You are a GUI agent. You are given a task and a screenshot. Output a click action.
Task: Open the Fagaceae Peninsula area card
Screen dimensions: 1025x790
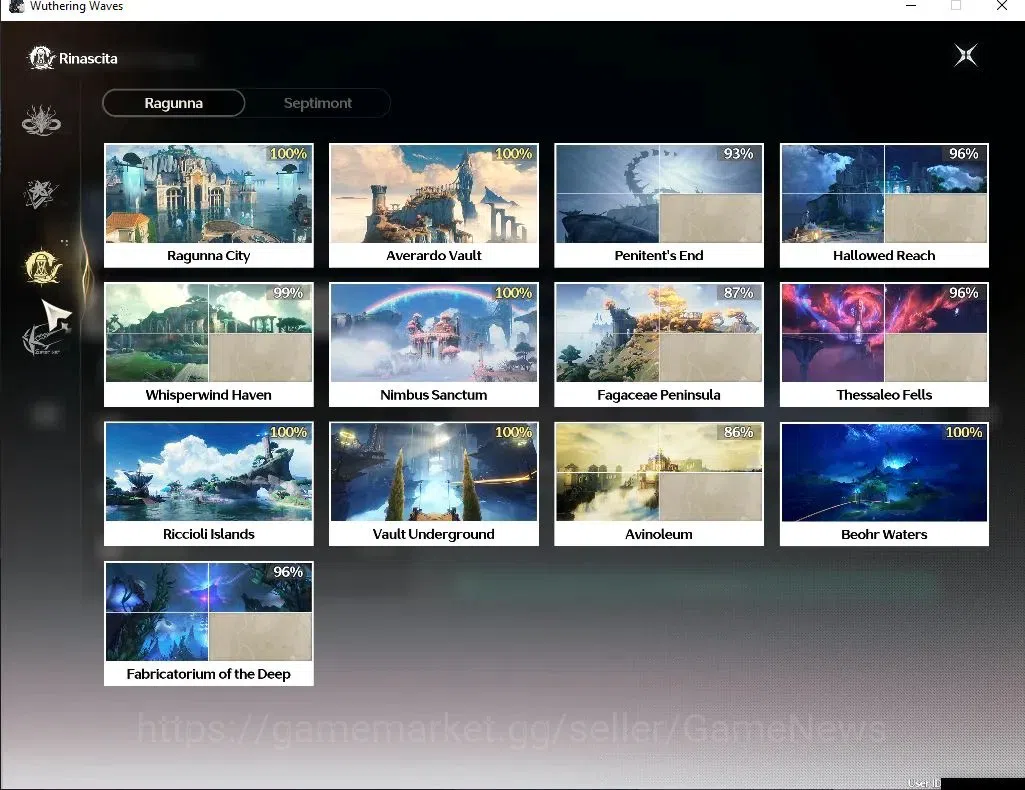point(659,344)
